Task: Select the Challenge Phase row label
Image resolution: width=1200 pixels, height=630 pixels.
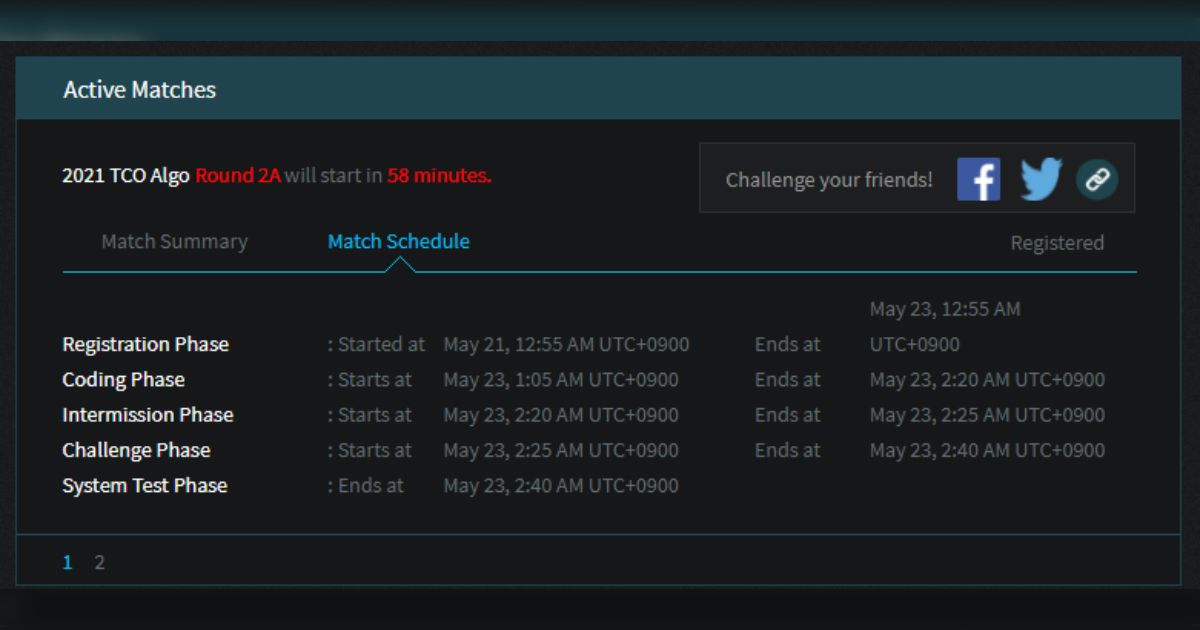Action: coord(136,450)
